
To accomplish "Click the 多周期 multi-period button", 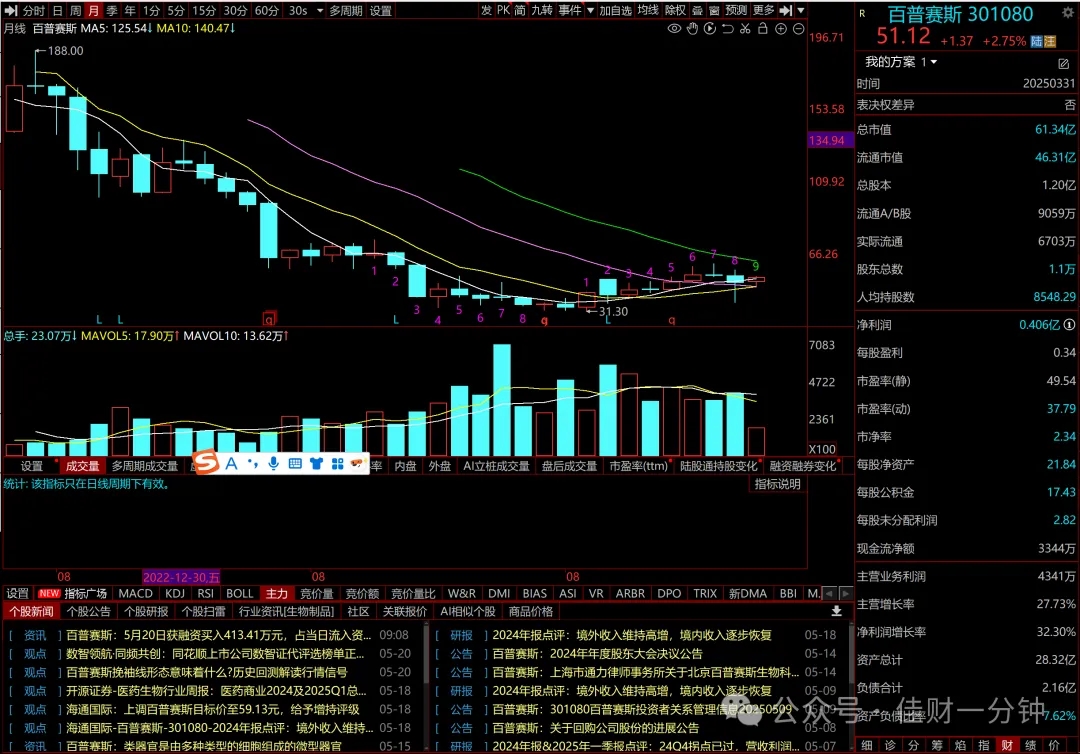I will pos(346,10).
